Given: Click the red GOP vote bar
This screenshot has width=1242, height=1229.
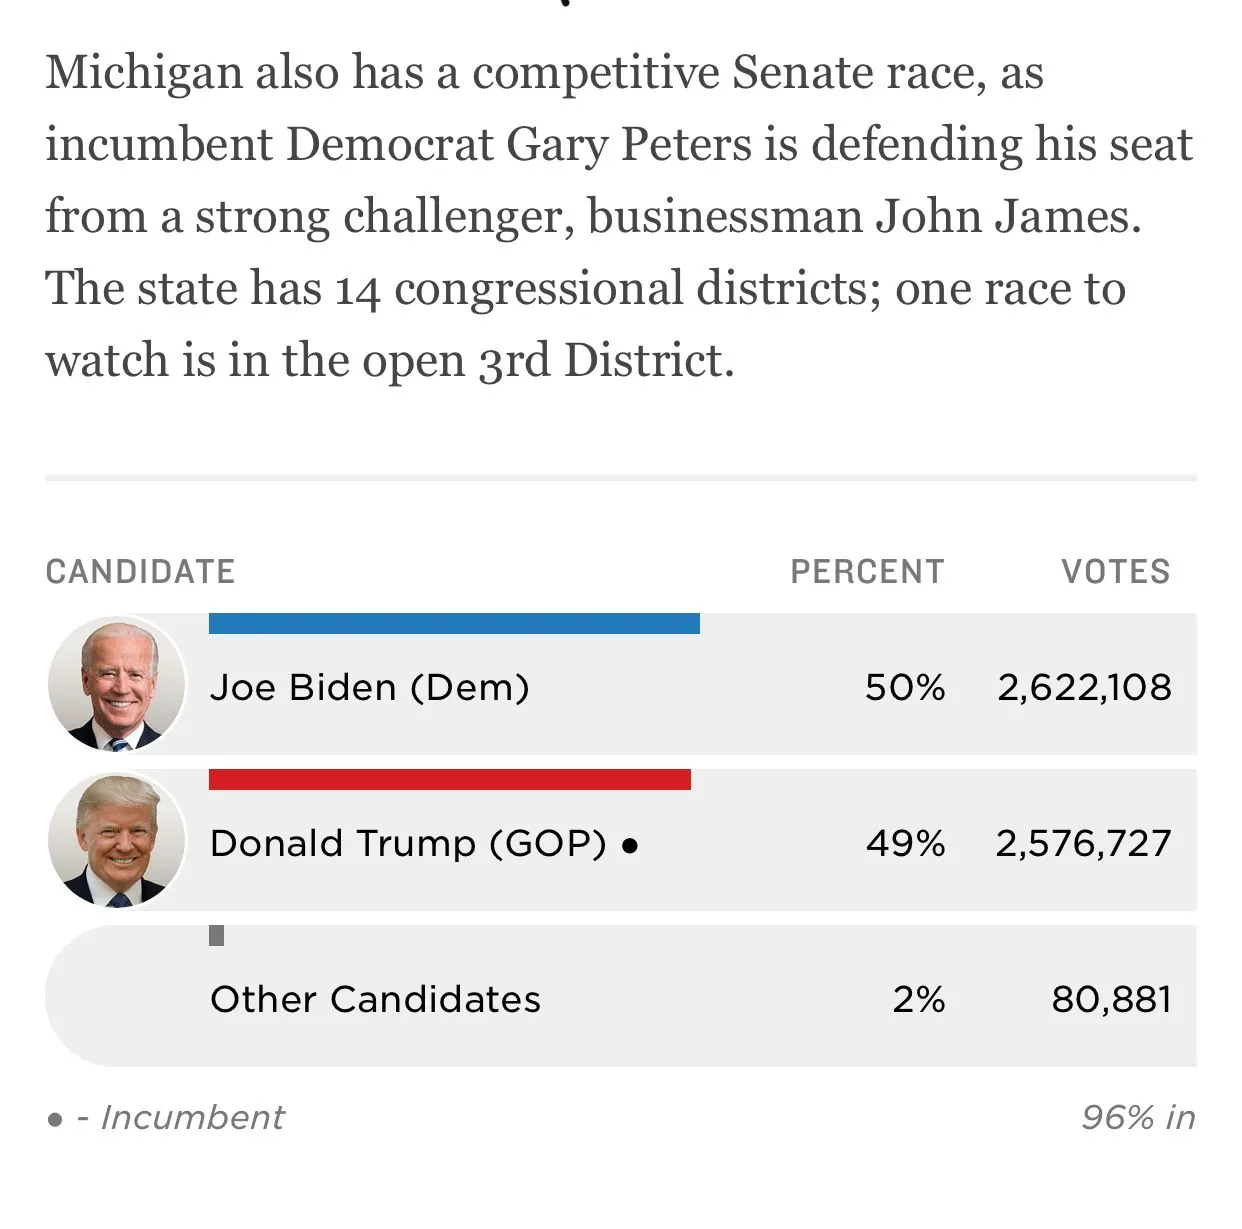Looking at the screenshot, I should point(449,780).
